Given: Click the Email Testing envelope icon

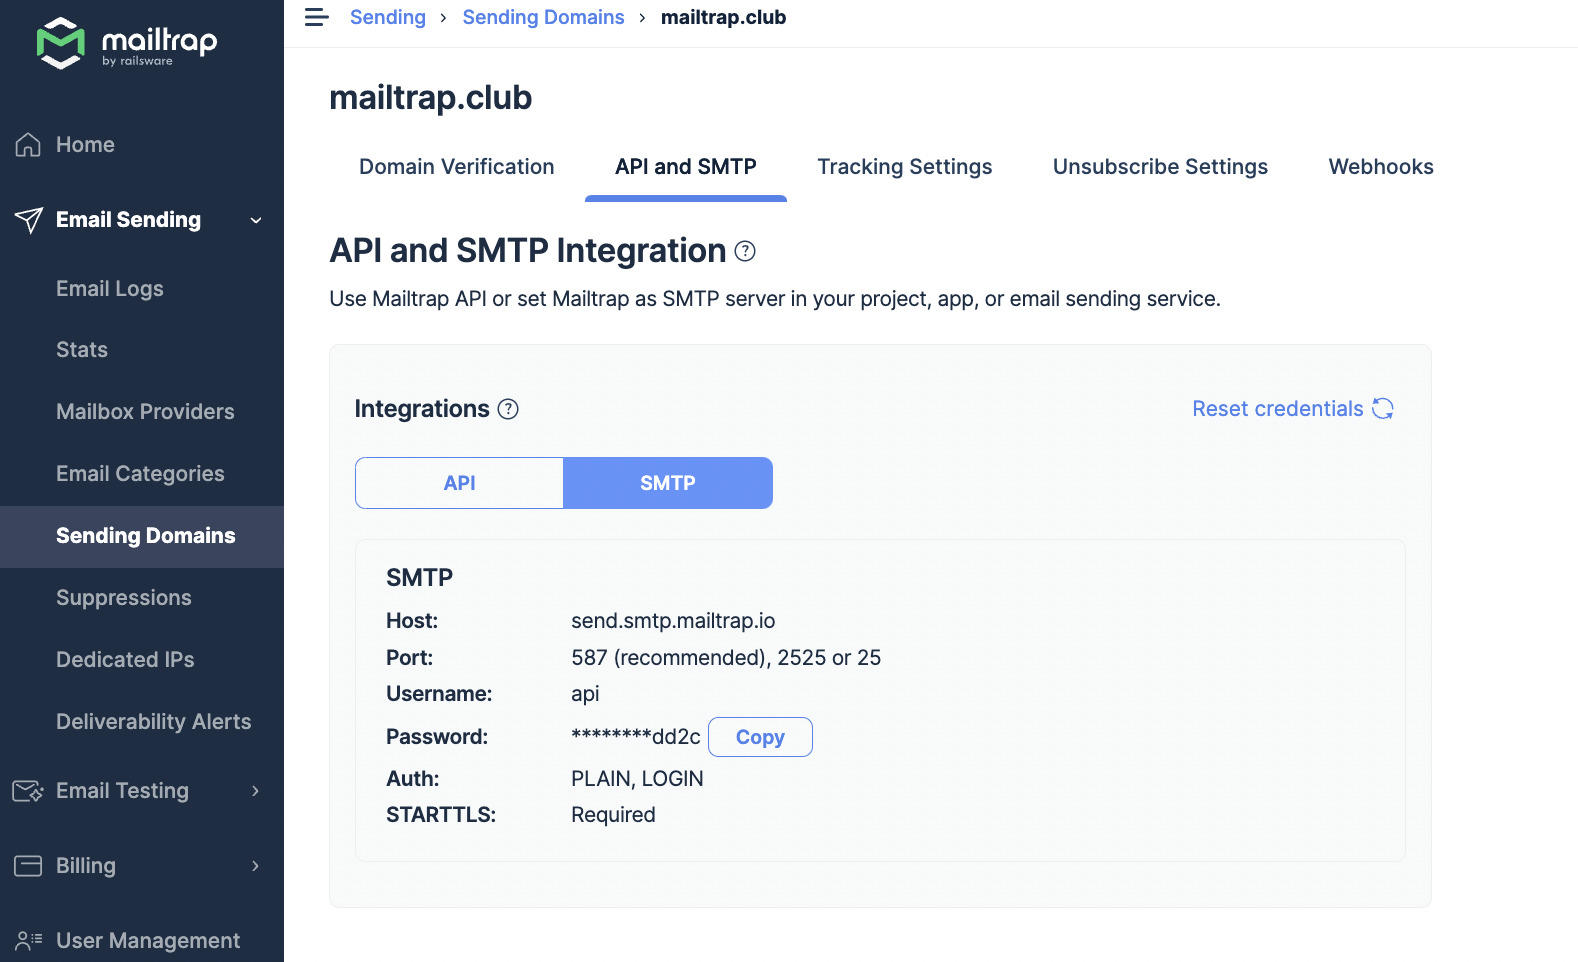Looking at the screenshot, I should 28,791.
